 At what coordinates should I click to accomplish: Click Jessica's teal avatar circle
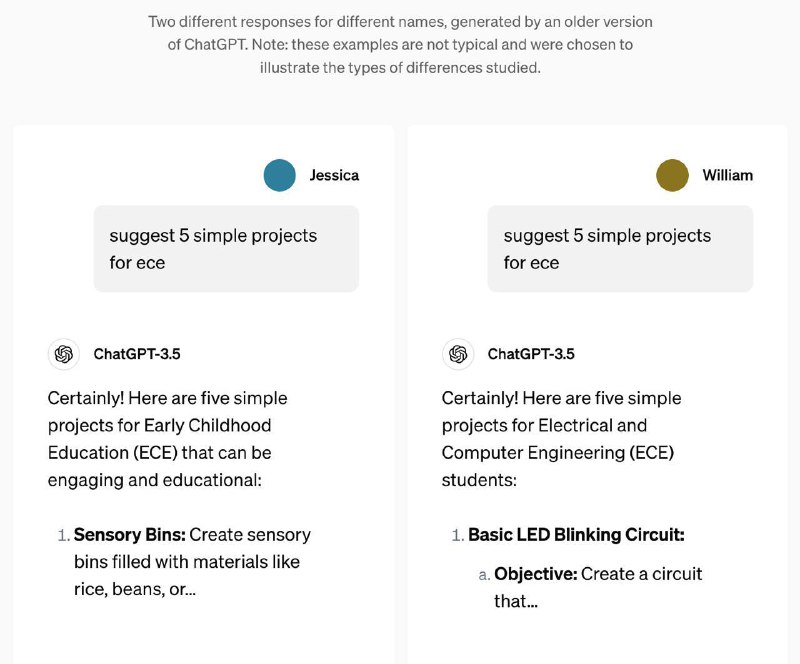[280, 175]
